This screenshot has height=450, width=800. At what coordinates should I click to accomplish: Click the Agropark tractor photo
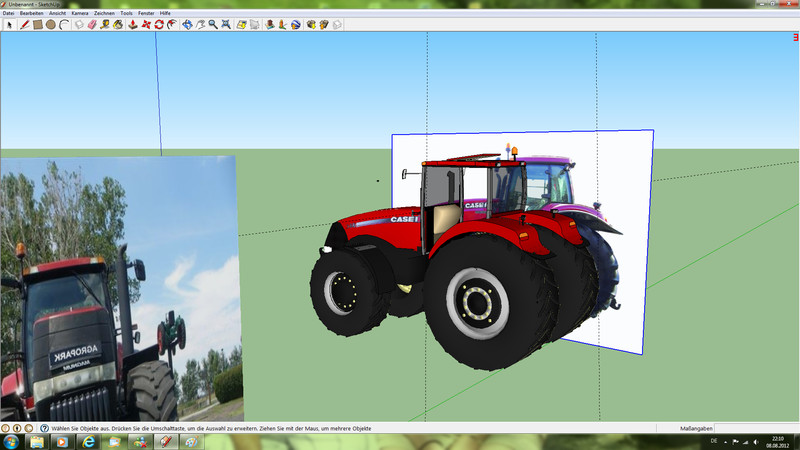click(x=121, y=289)
